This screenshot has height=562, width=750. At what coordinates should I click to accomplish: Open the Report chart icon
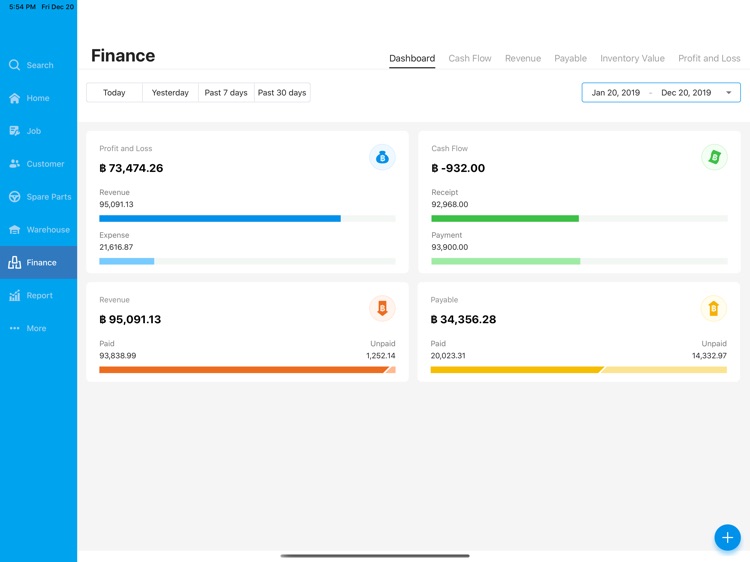coord(14,295)
